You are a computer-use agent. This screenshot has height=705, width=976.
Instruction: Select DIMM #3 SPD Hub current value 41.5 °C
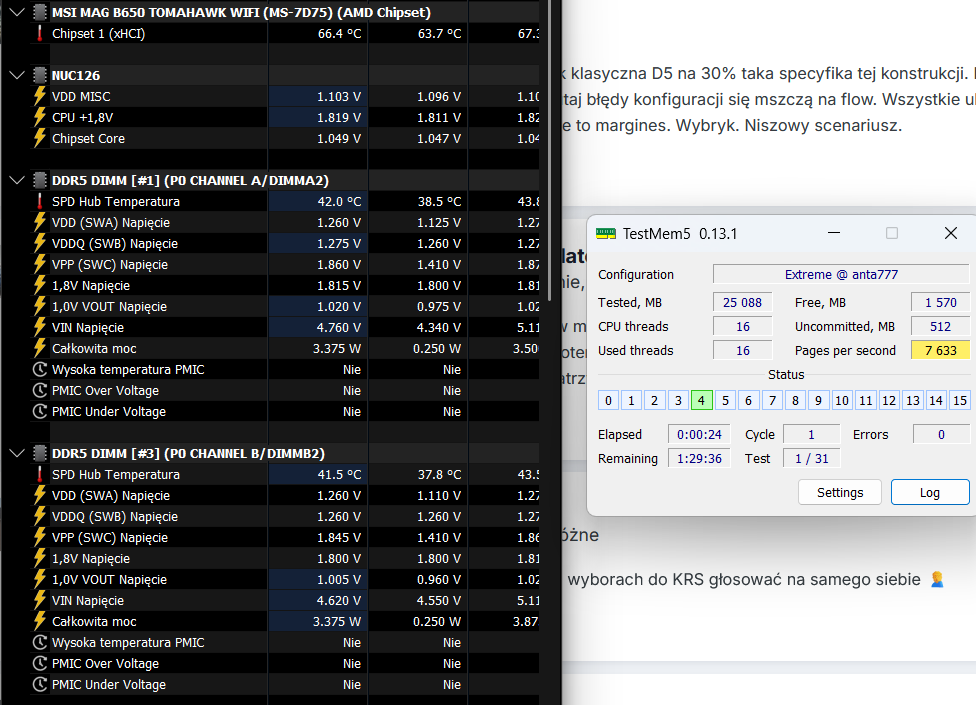(339, 474)
